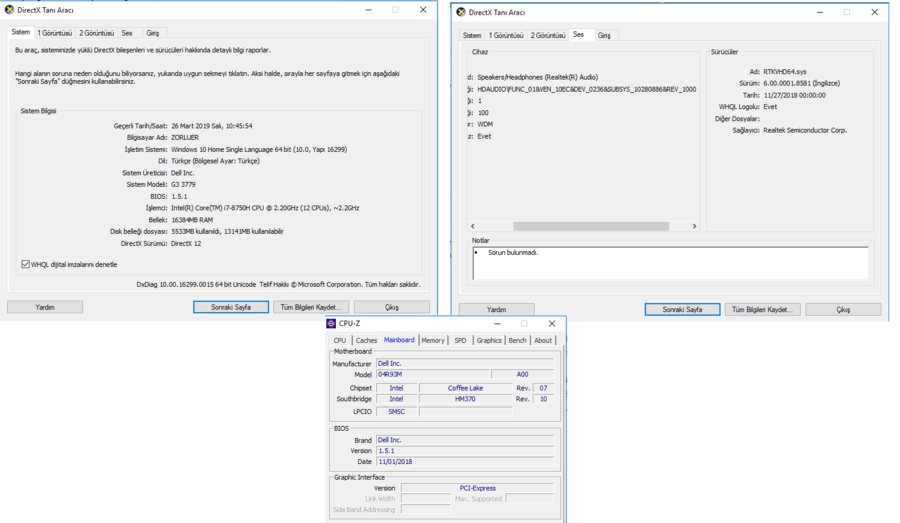Click Tüm Bilgileri Kaydet in right DirectX window
Viewport: 900px width, 523px height.
[x=762, y=309]
